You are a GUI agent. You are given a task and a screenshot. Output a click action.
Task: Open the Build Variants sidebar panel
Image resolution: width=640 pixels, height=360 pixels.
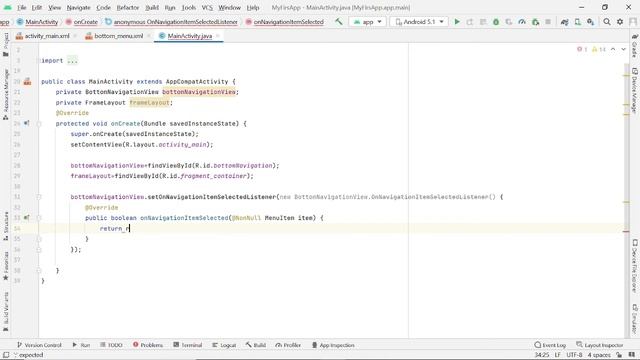pyautogui.click(x=6, y=311)
